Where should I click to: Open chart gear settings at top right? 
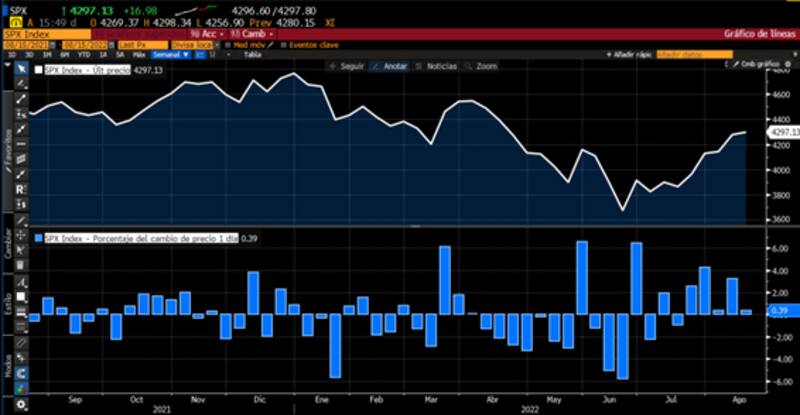coord(787,63)
